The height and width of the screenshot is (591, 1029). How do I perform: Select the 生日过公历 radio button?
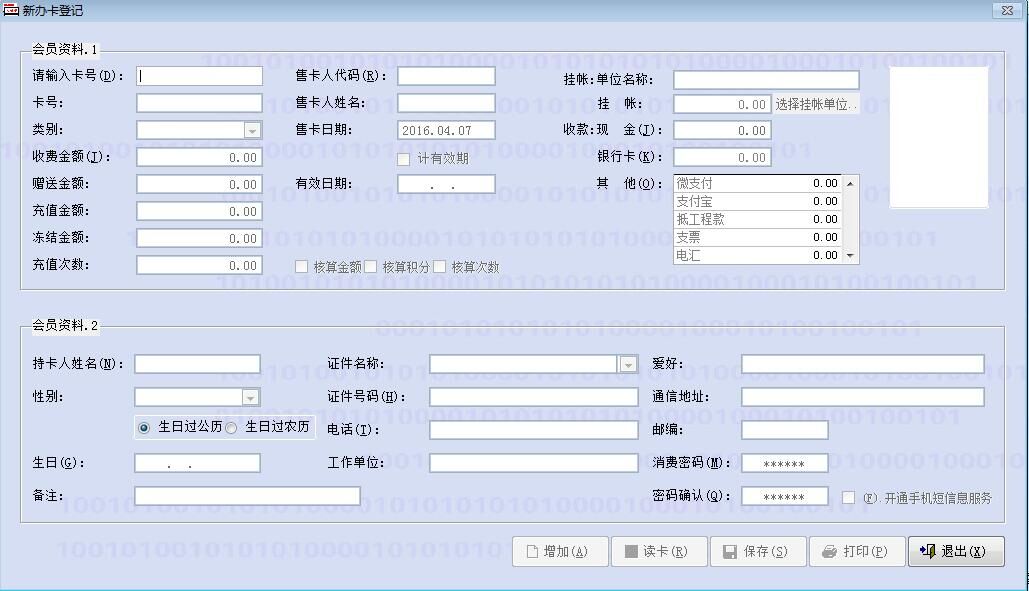tap(144, 427)
